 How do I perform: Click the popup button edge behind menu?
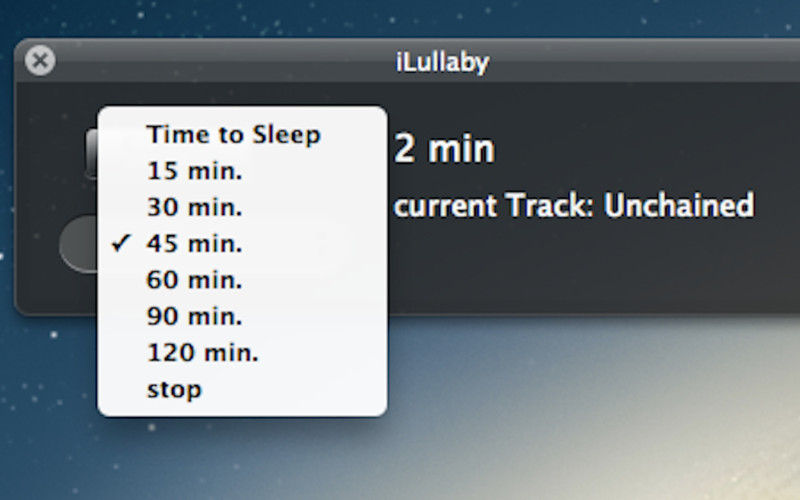pyautogui.click(x=91, y=154)
